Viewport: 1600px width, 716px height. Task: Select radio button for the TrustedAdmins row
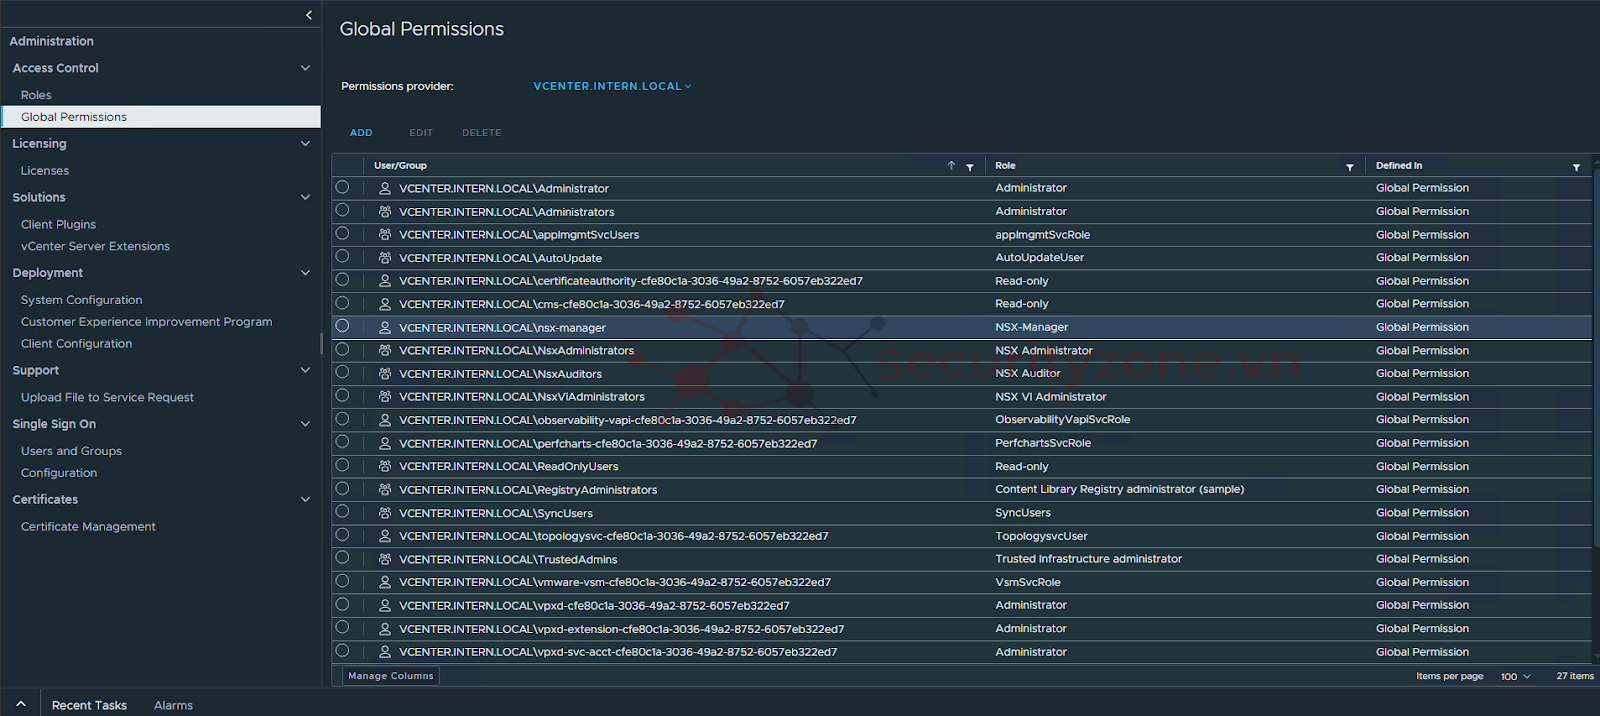coord(343,558)
